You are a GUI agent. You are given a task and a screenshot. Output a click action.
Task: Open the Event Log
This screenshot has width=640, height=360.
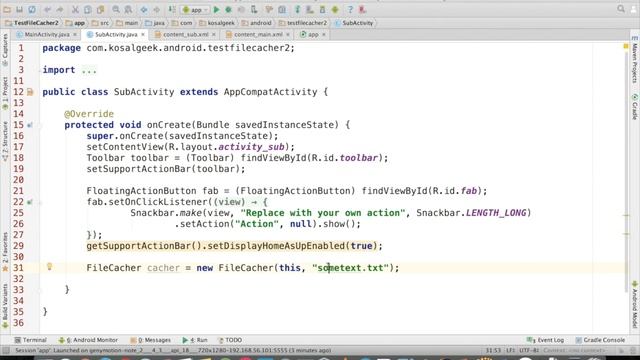545,340
